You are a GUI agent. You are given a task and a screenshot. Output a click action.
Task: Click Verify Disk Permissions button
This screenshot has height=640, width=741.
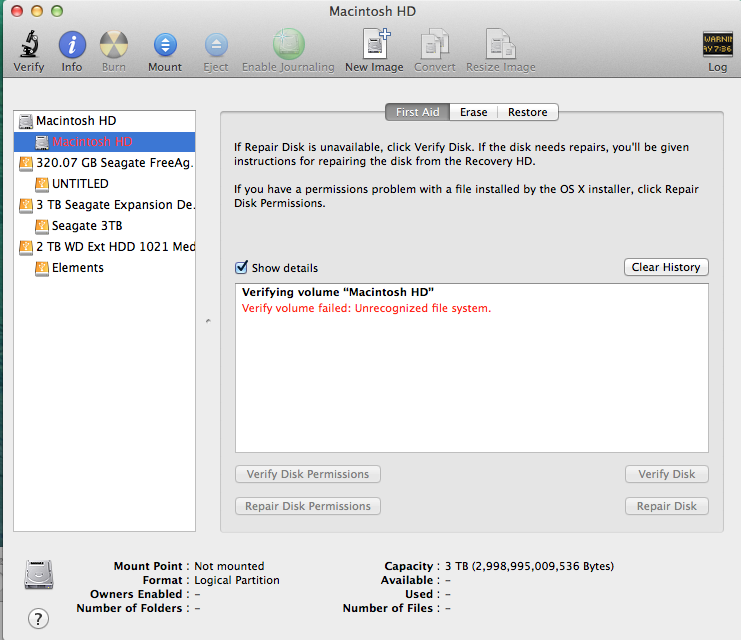308,474
